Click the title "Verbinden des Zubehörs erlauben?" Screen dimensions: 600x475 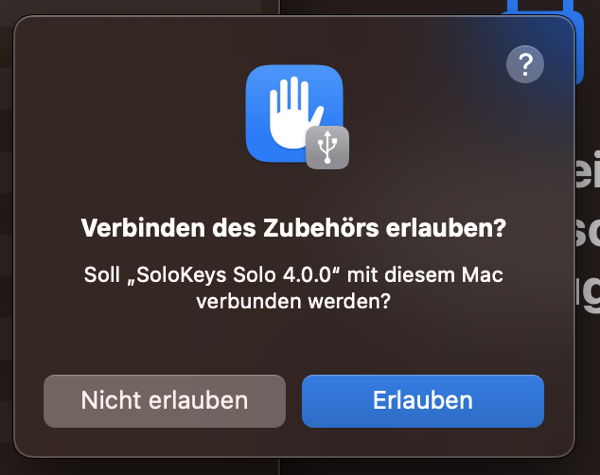[x=293, y=228]
